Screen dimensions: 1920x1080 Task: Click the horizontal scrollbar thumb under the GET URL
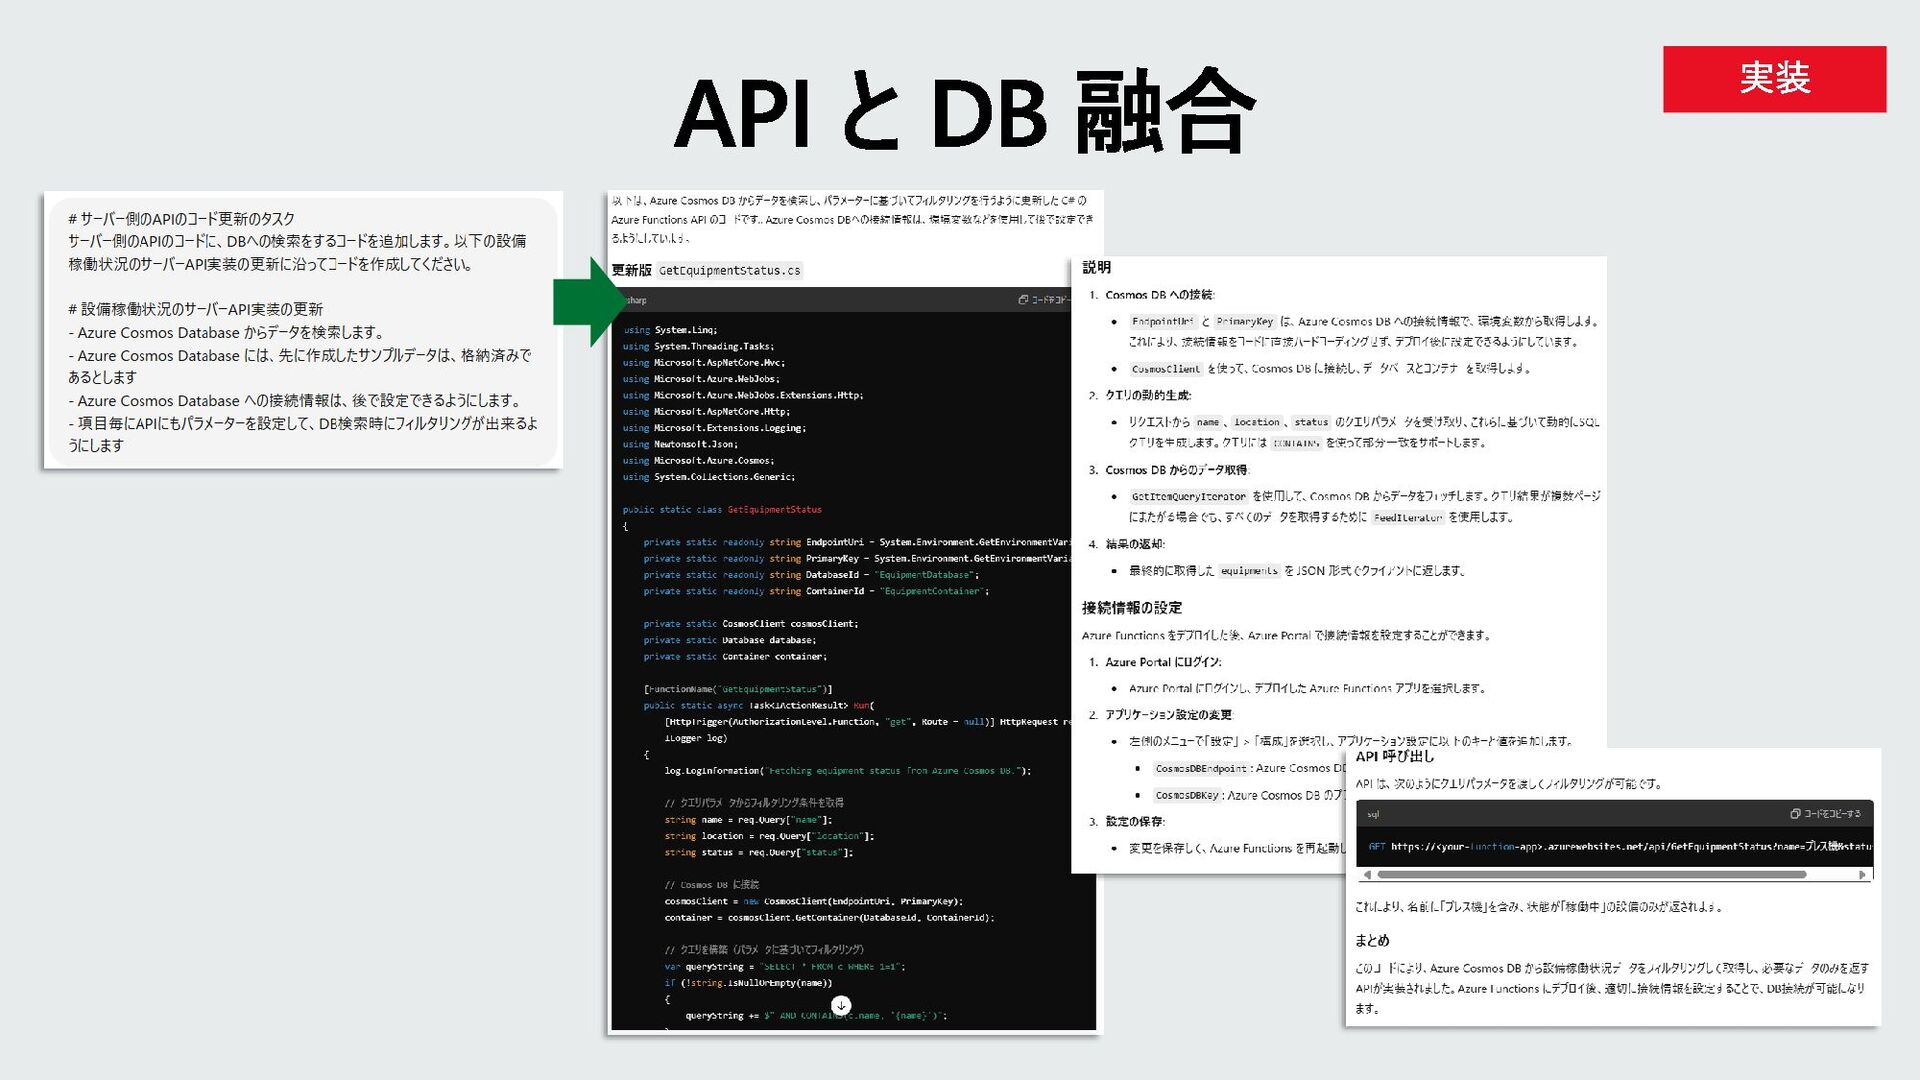1591,875
